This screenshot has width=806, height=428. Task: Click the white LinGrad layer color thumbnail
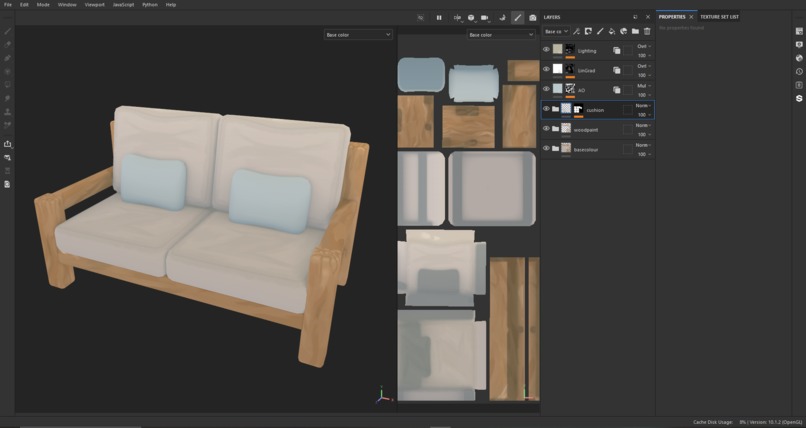click(x=558, y=69)
